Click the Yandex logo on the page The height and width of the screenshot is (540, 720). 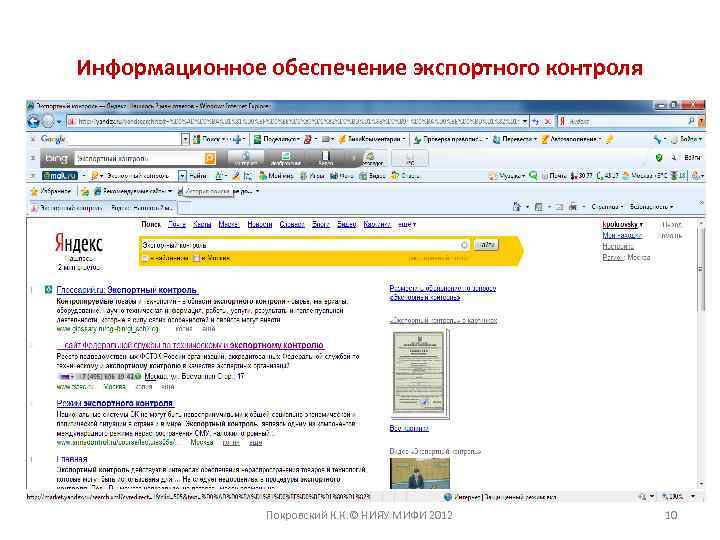point(79,243)
